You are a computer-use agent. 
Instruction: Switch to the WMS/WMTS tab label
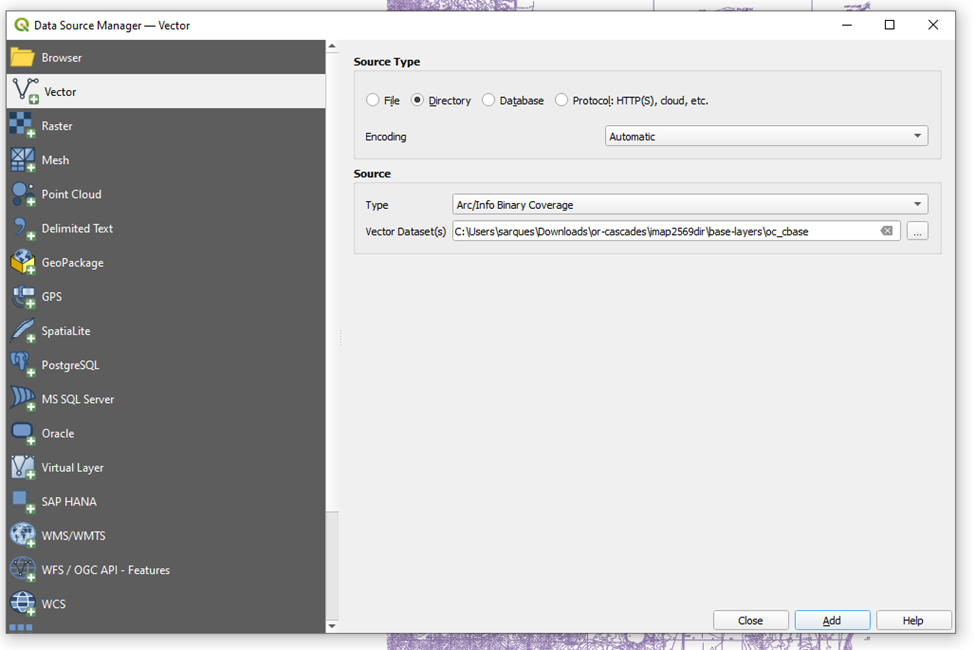pyautogui.click(x=73, y=536)
